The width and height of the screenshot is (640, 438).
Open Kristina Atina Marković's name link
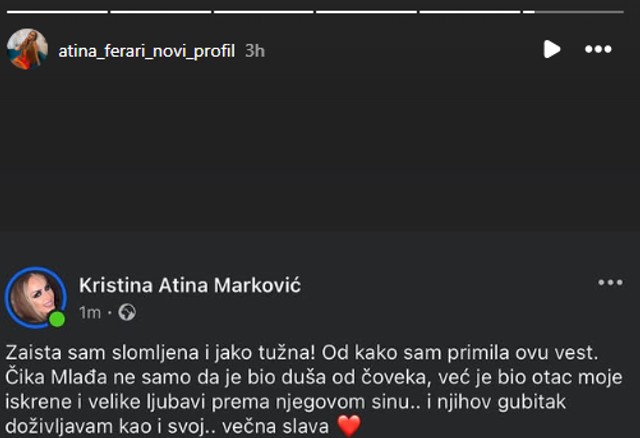189,285
